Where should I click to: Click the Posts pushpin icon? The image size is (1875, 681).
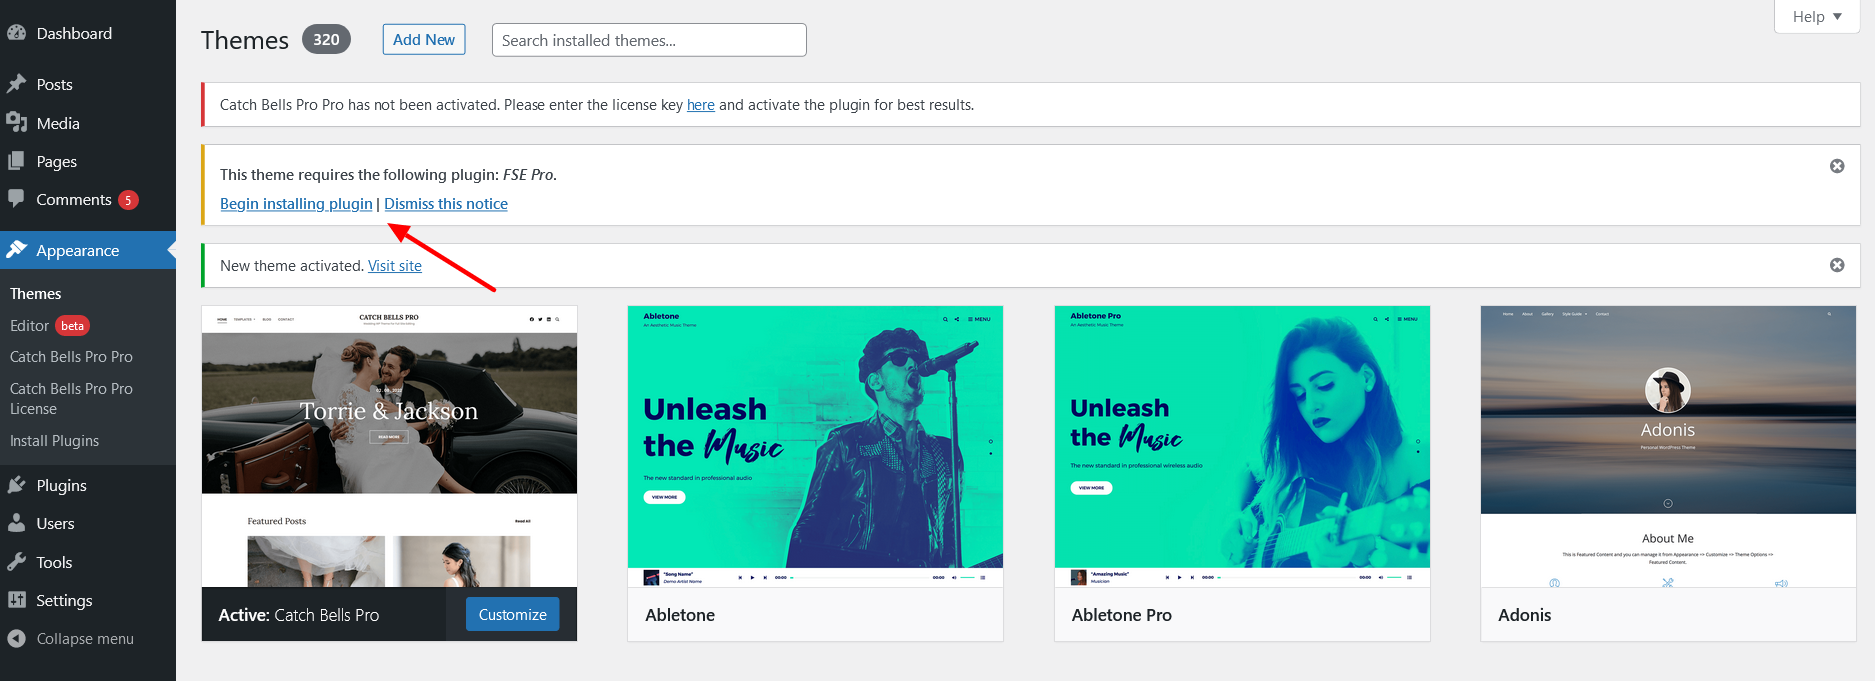(16, 84)
